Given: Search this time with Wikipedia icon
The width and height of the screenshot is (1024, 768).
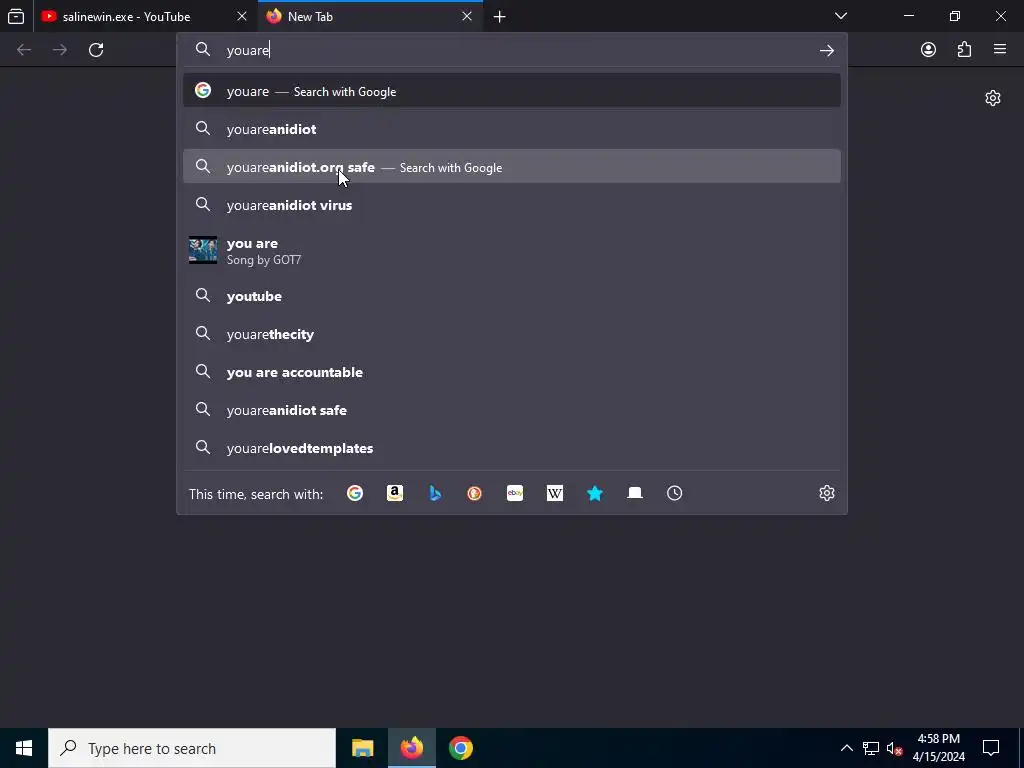Looking at the screenshot, I should 555,493.
